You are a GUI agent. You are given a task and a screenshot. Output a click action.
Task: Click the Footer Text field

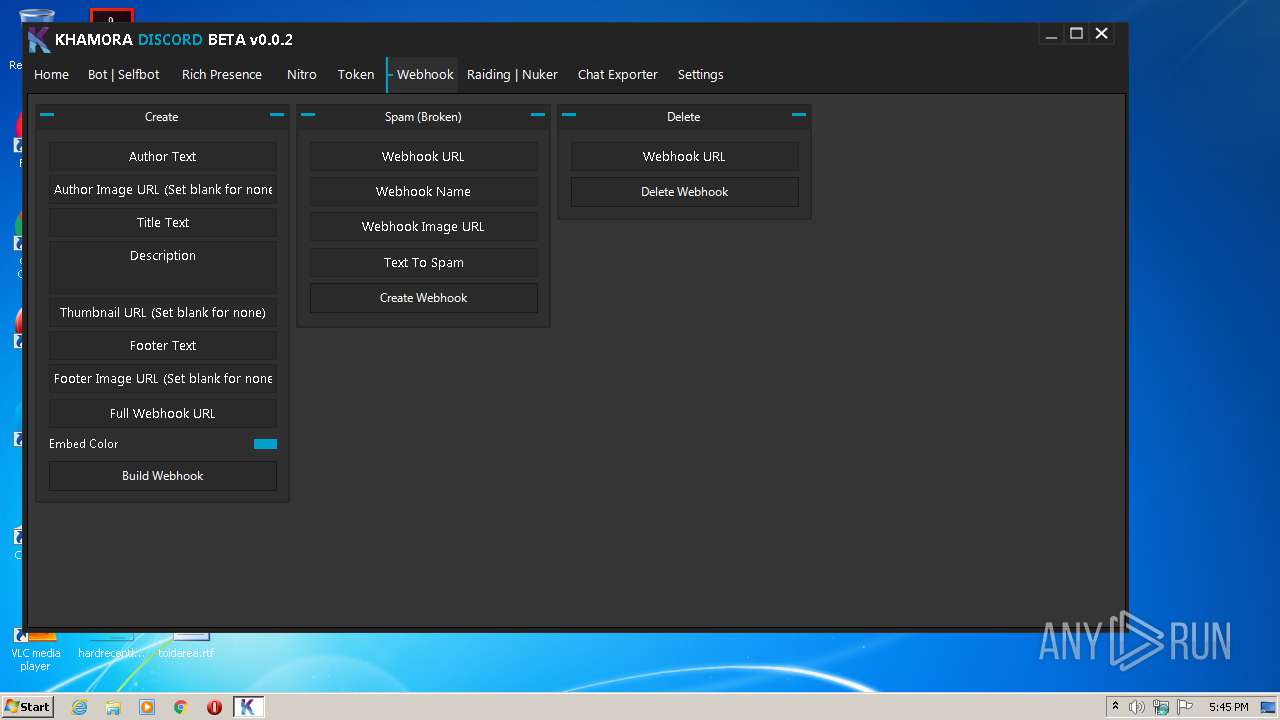(163, 346)
